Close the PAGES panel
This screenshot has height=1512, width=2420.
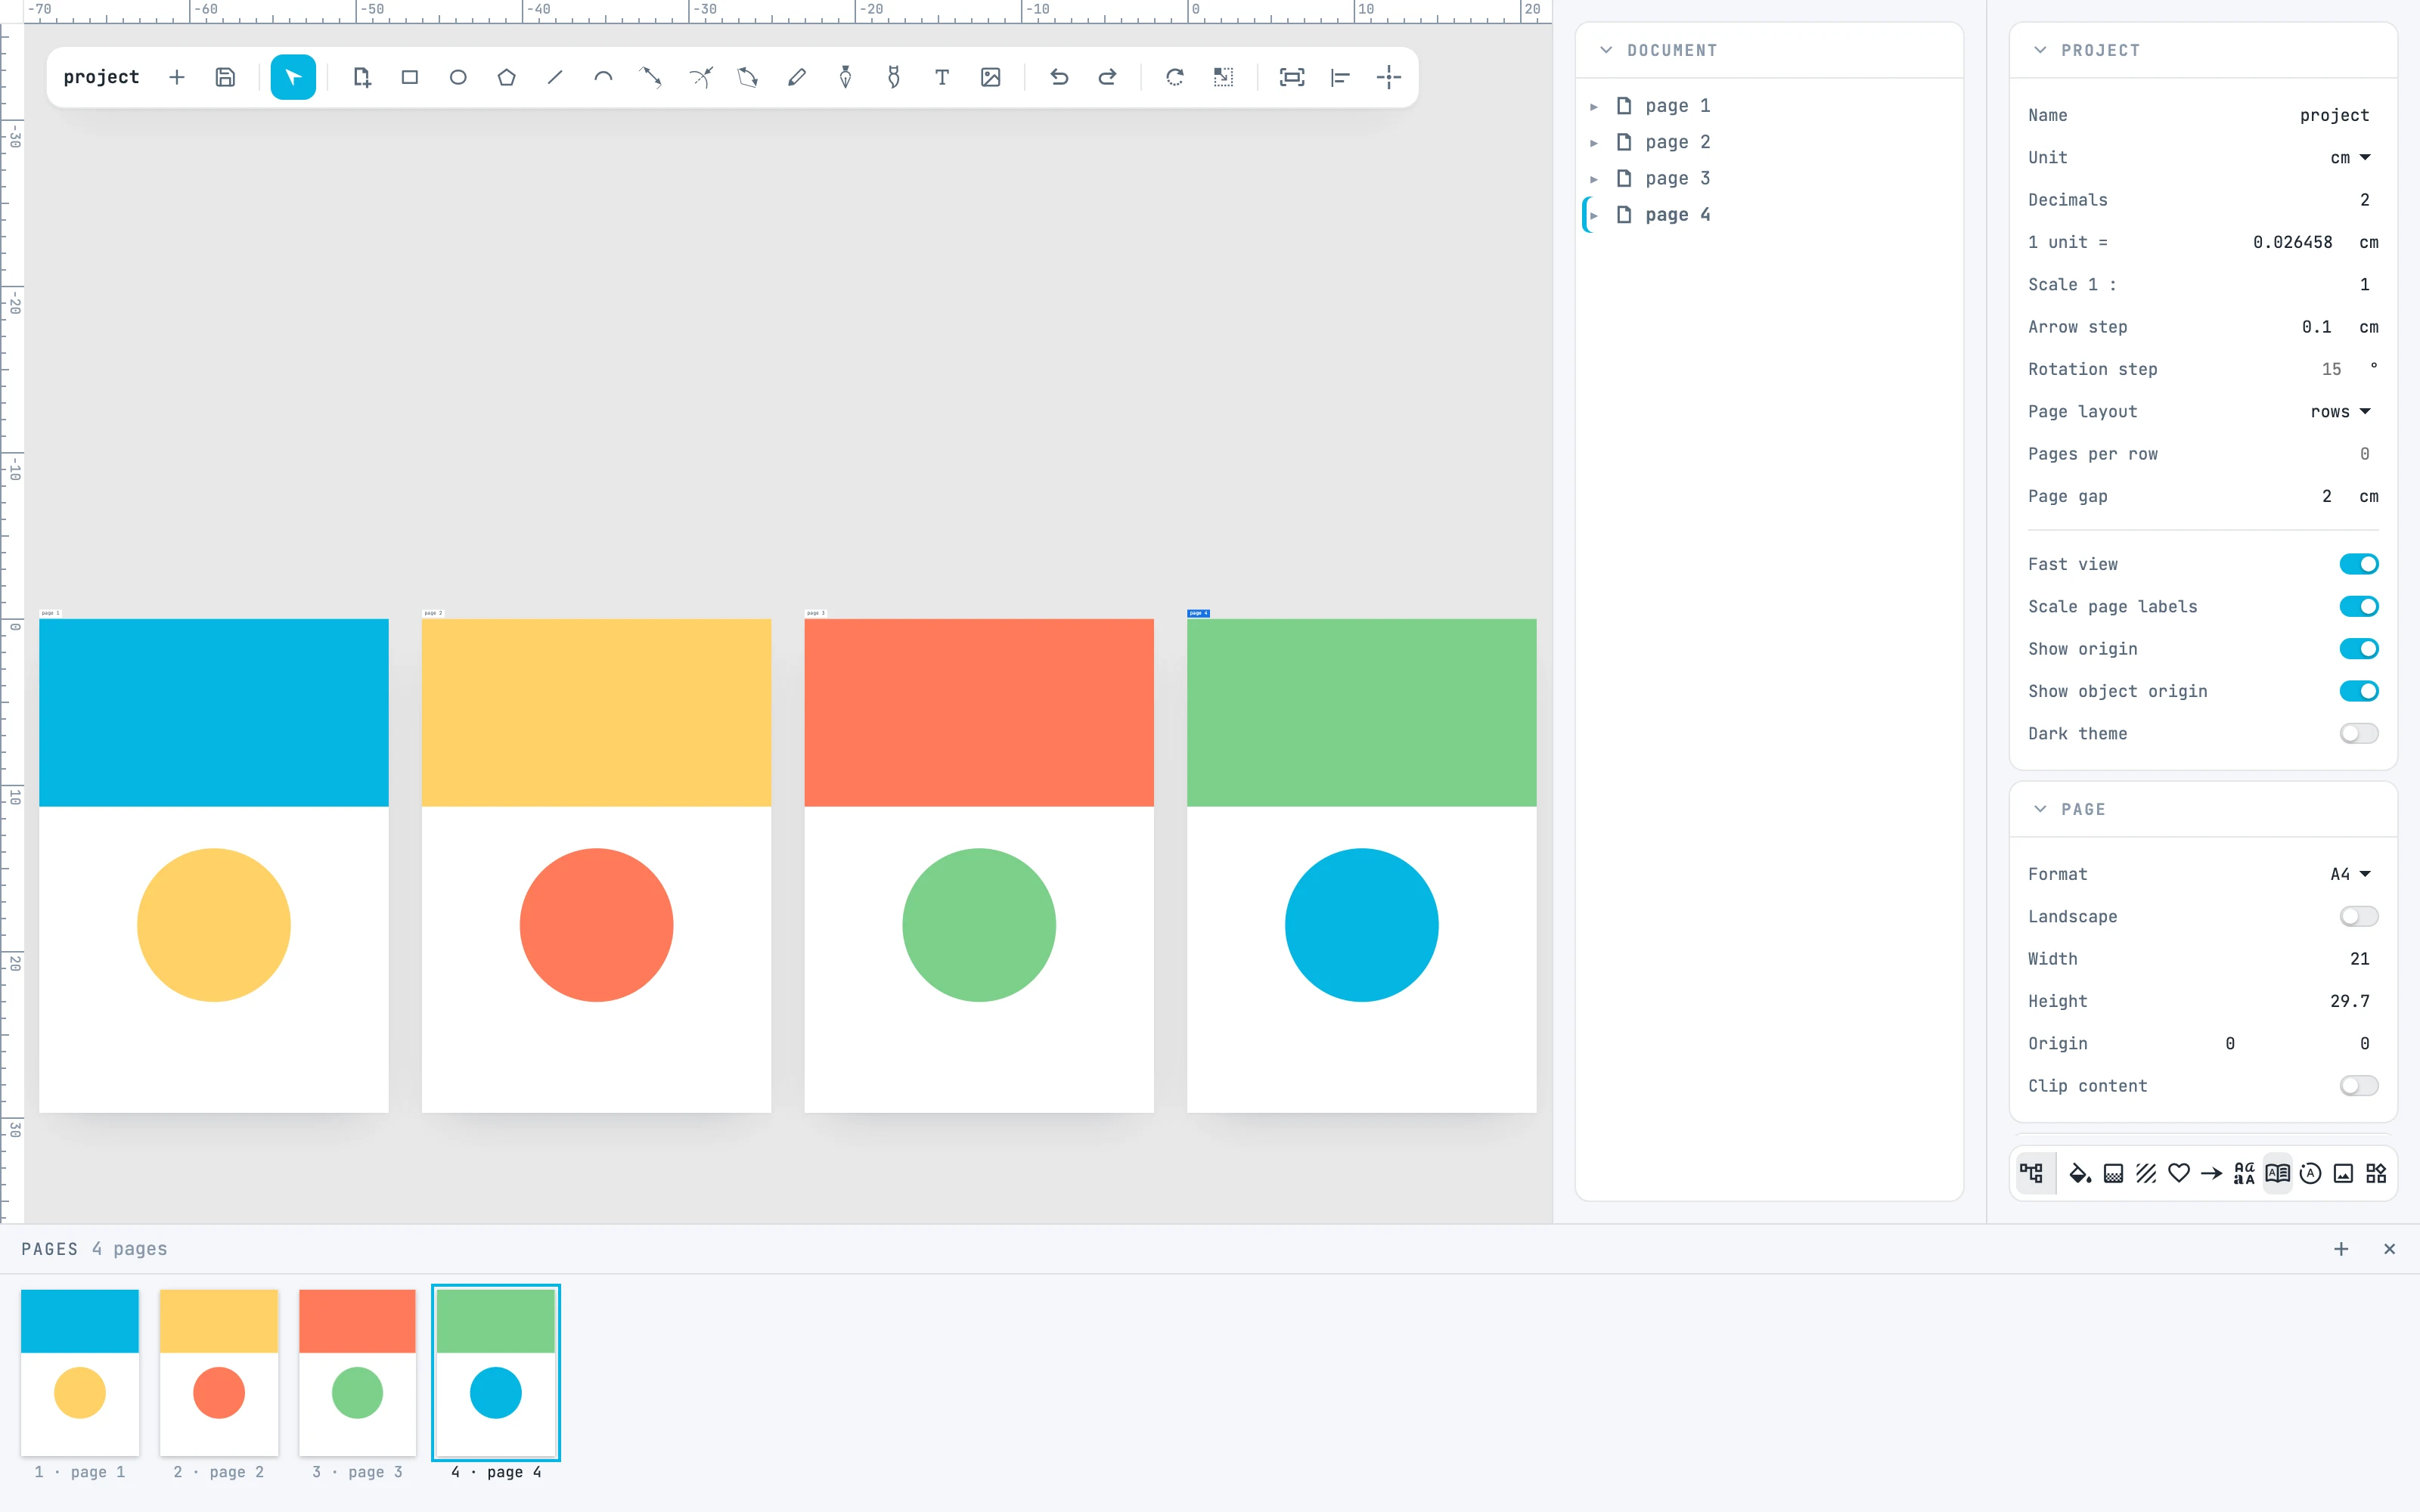(2389, 1249)
